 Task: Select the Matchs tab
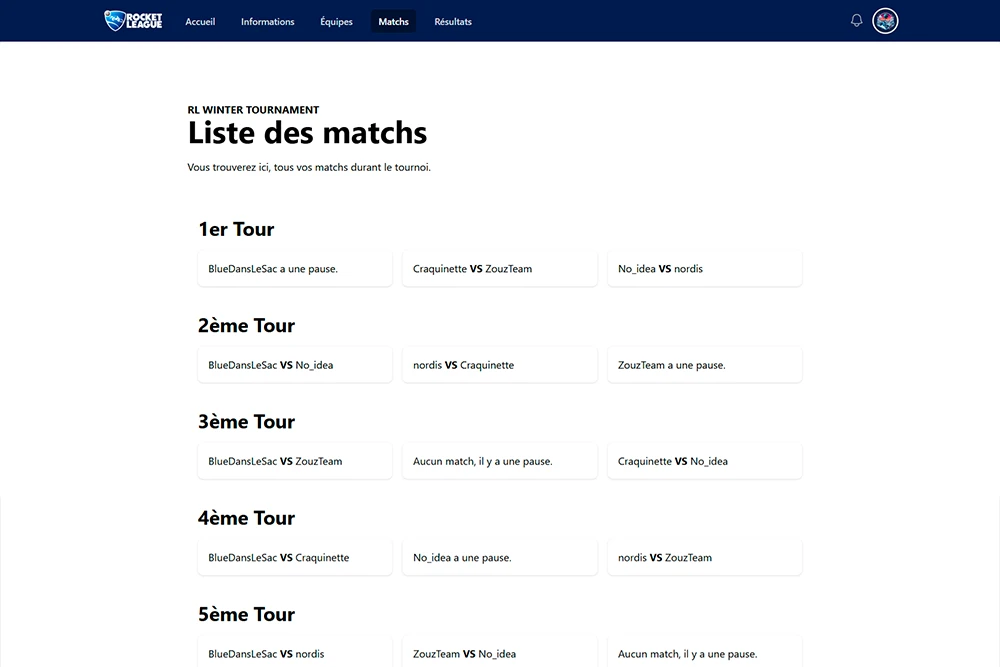(393, 22)
